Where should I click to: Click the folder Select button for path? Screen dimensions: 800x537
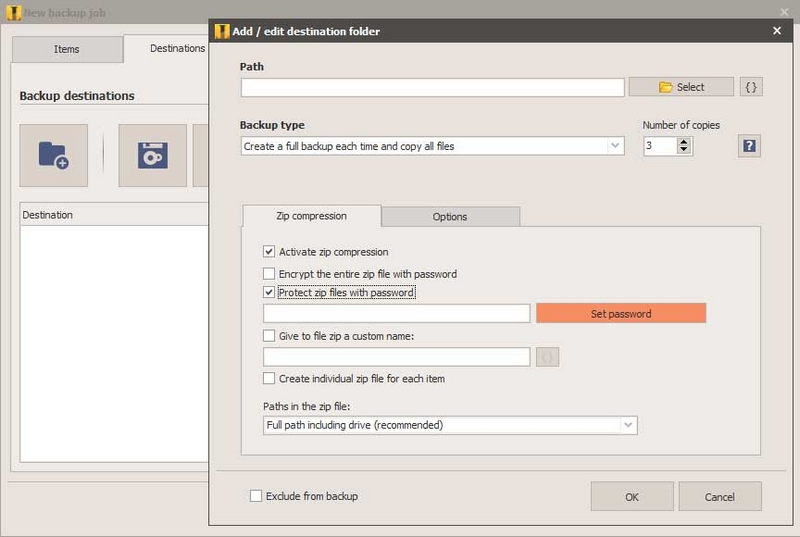(x=681, y=87)
